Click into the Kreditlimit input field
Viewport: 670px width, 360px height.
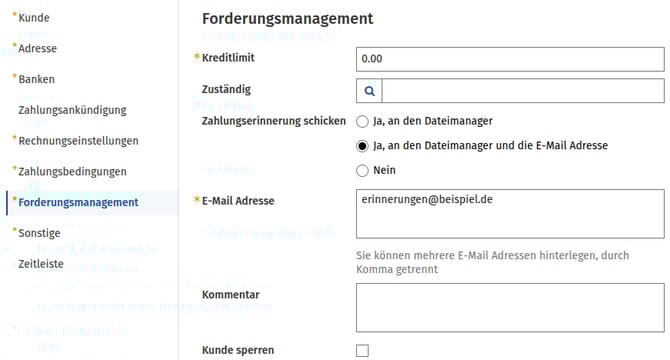[x=510, y=59]
